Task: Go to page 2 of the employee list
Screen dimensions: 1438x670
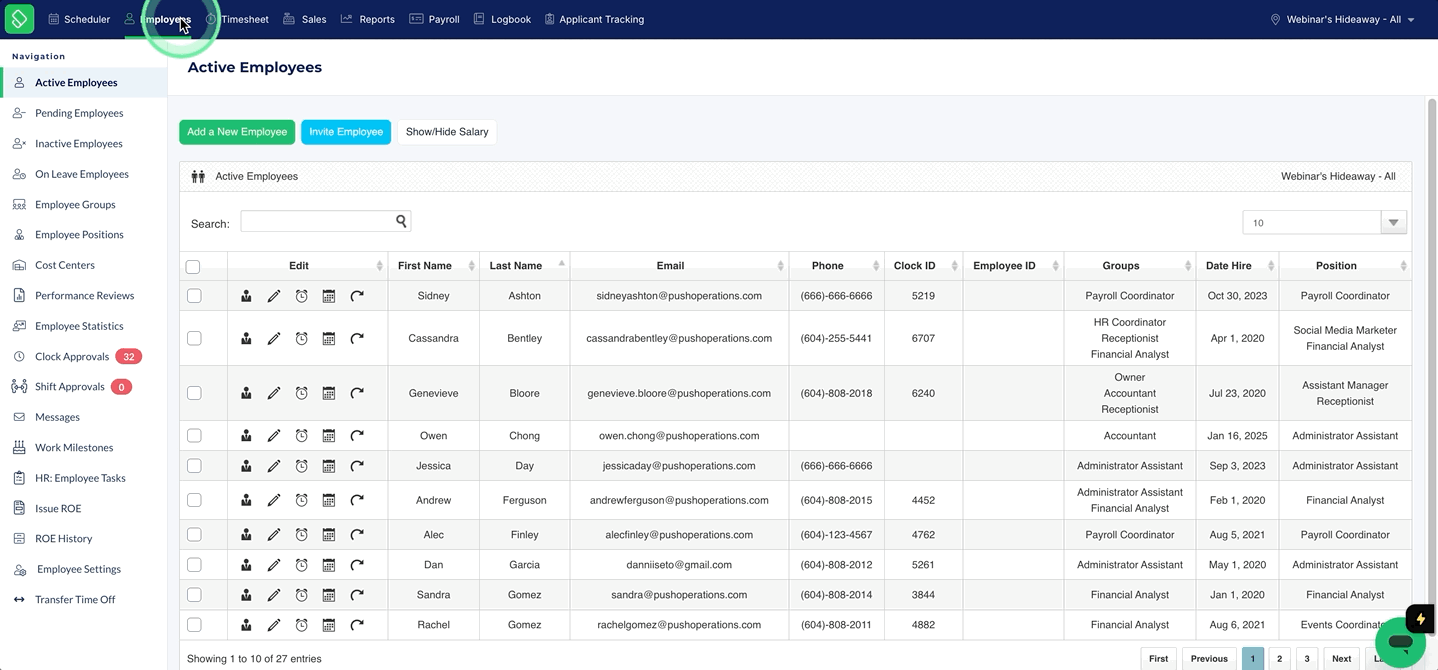Action: (1279, 659)
